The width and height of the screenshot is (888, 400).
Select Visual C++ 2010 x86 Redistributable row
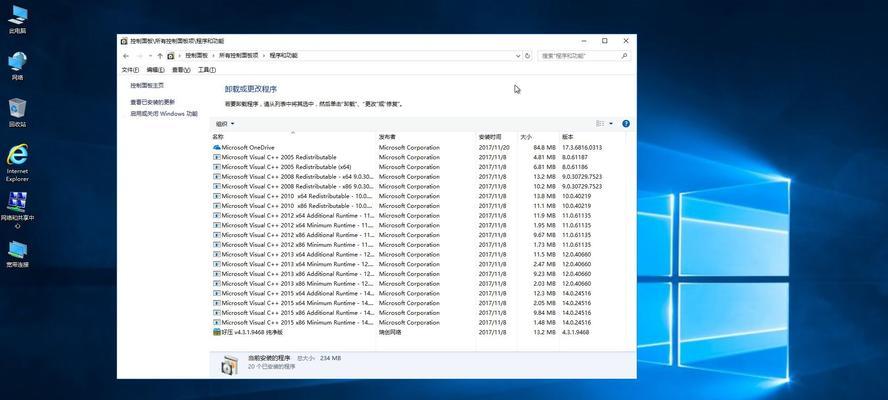coord(419,206)
